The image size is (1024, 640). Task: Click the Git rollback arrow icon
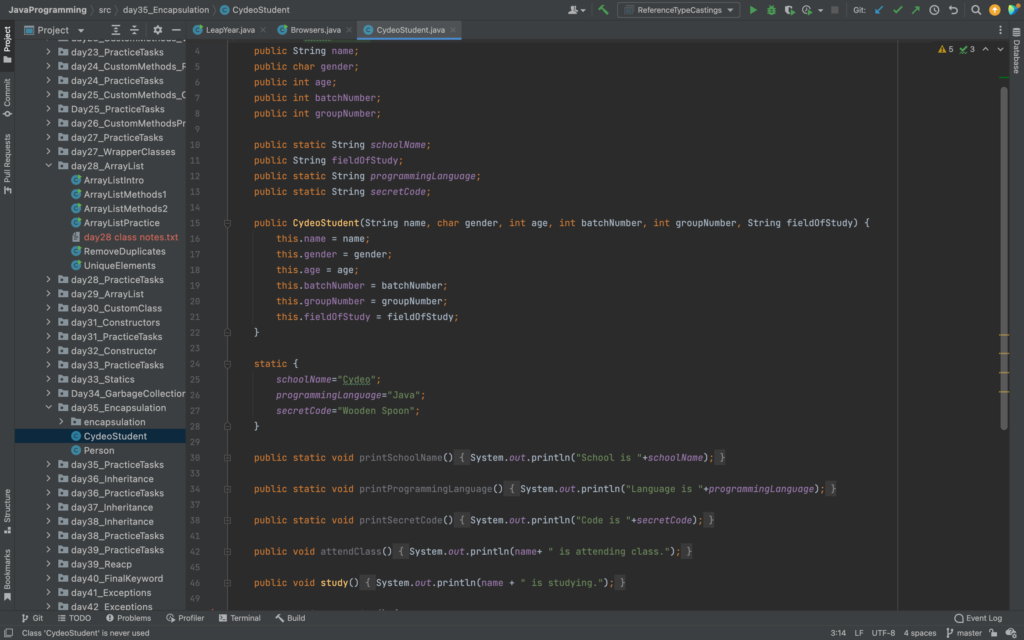tap(952, 10)
